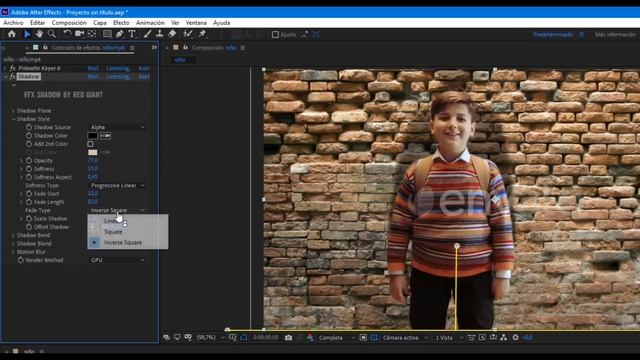Screen dimensions: 640x360
Task: Click Licensing on Primatte Keyer row
Action: [x=118, y=68]
